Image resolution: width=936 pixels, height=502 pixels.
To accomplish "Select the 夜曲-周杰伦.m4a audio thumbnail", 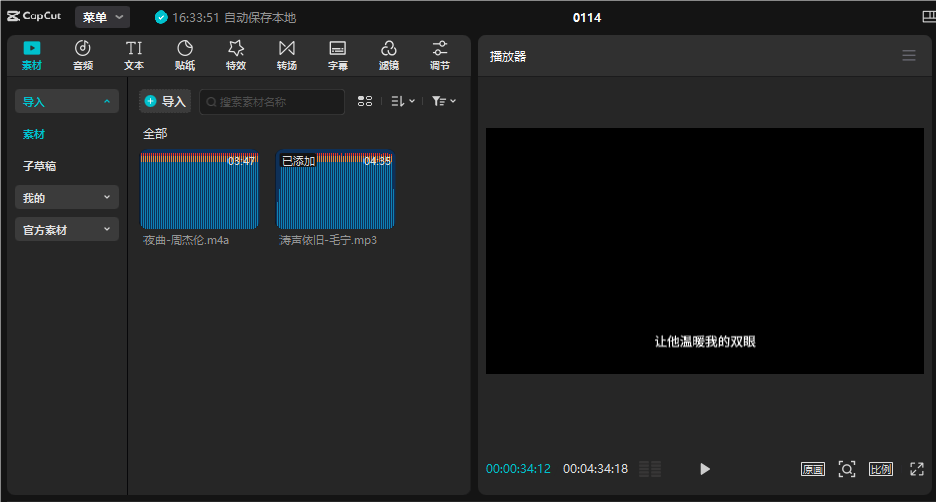I will point(199,190).
